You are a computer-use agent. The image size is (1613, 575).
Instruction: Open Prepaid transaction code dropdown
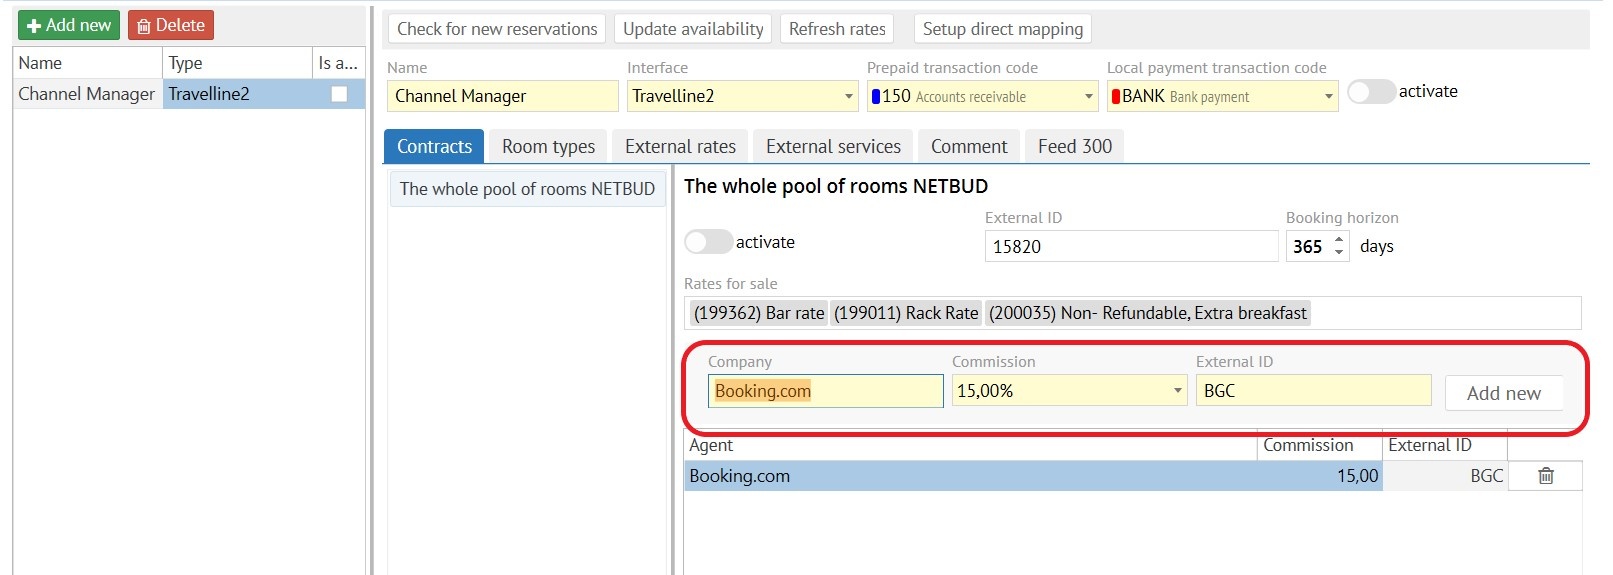pyautogui.click(x=1089, y=97)
